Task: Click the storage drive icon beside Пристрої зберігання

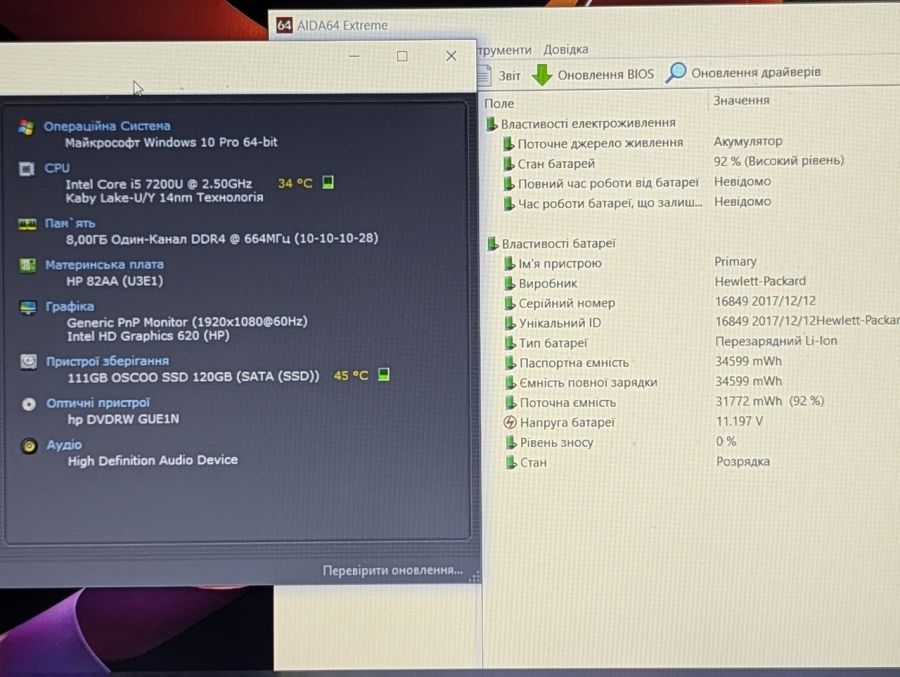Action: [x=28, y=362]
